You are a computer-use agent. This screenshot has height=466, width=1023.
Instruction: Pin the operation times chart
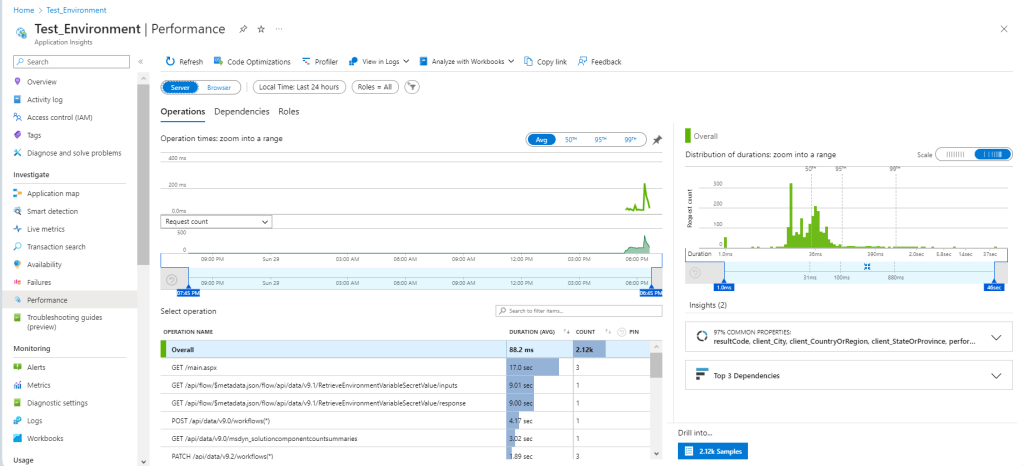point(657,140)
